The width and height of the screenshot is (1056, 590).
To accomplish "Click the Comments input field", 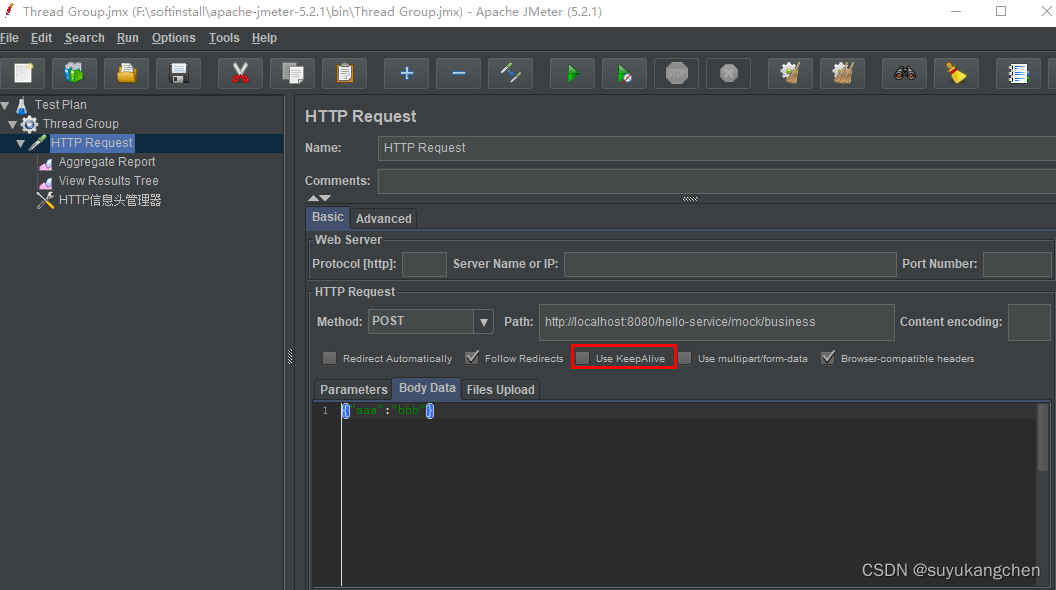I will [x=717, y=181].
